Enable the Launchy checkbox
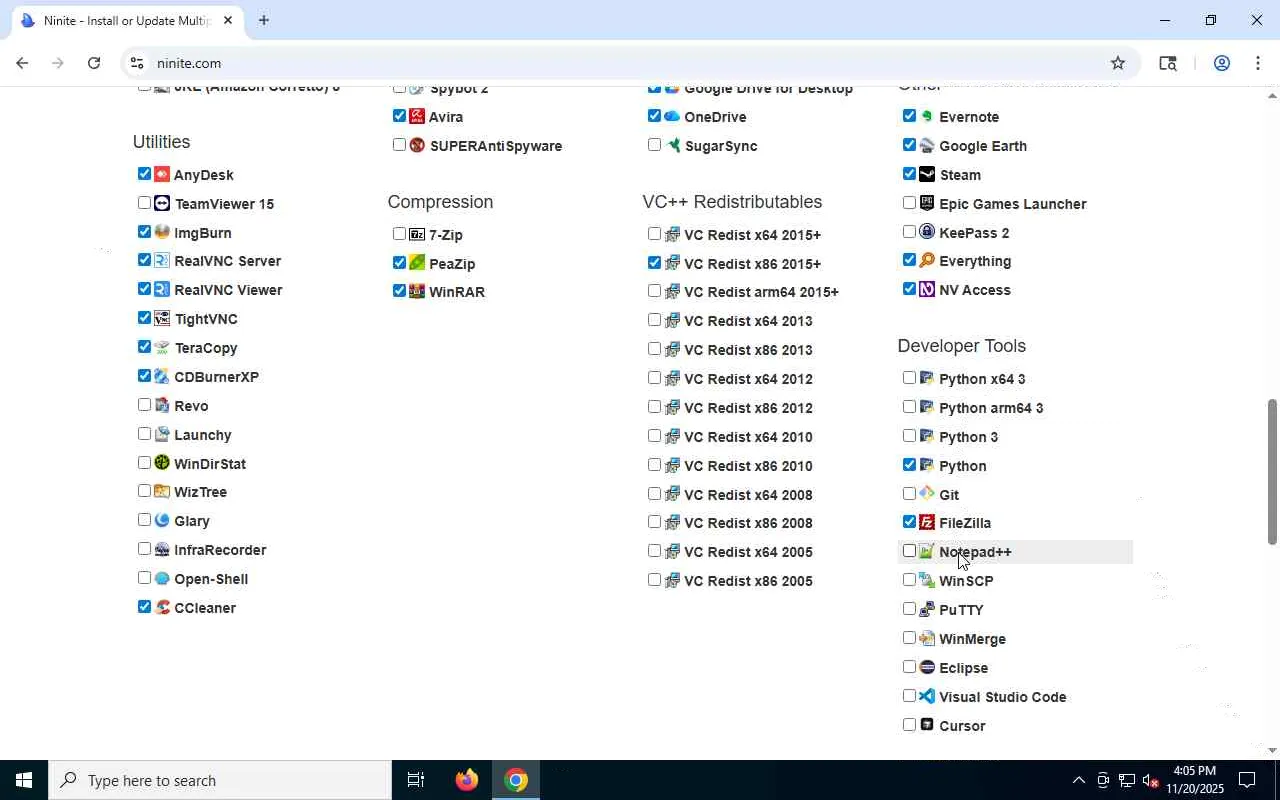1280x800 pixels. tap(144, 434)
